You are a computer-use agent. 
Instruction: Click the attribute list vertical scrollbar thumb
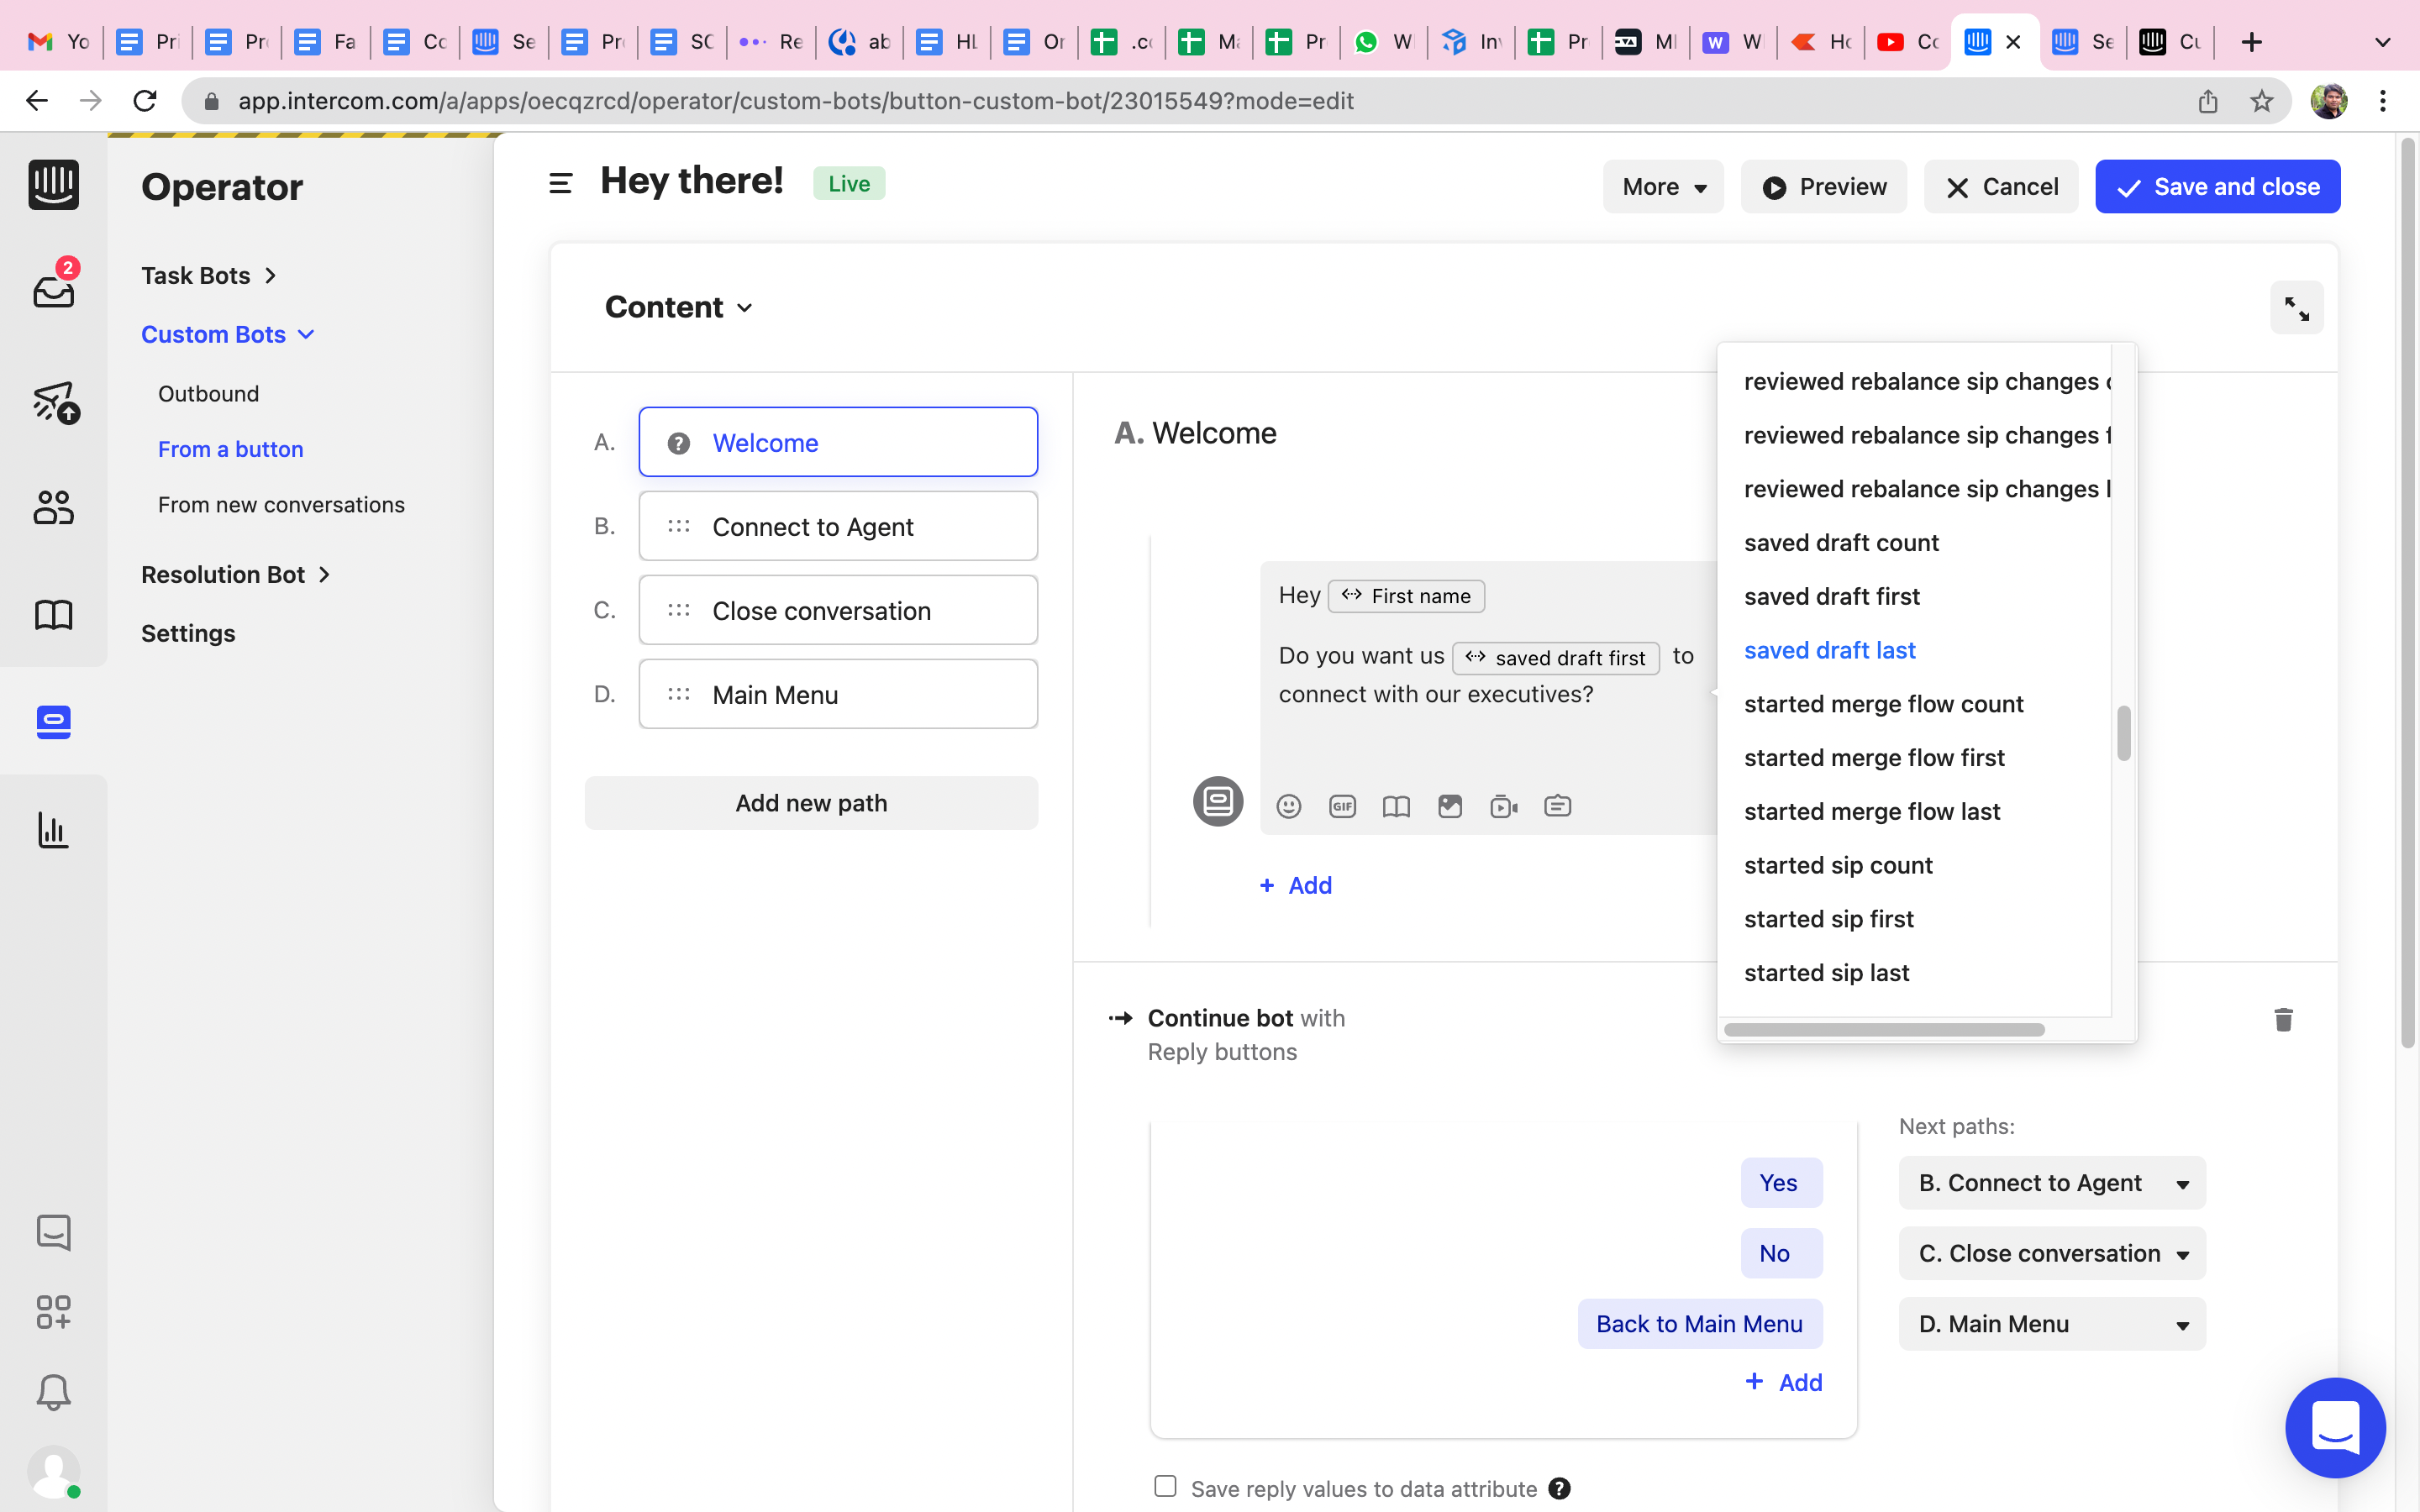pyautogui.click(x=2124, y=733)
